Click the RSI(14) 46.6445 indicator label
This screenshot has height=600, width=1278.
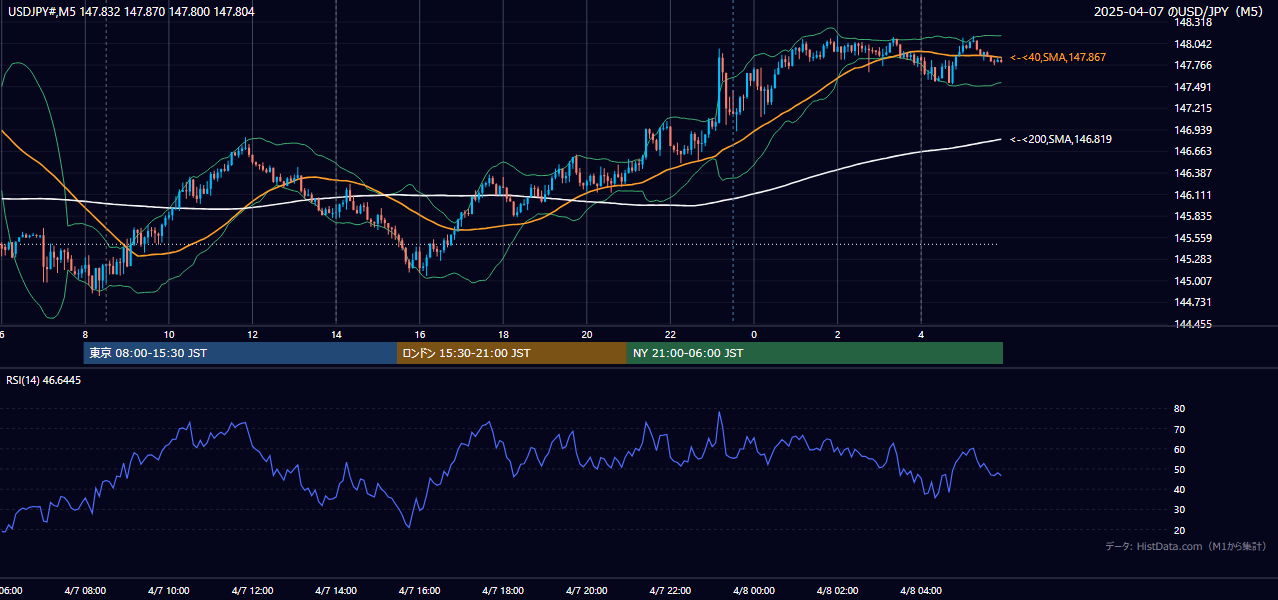tap(44, 380)
